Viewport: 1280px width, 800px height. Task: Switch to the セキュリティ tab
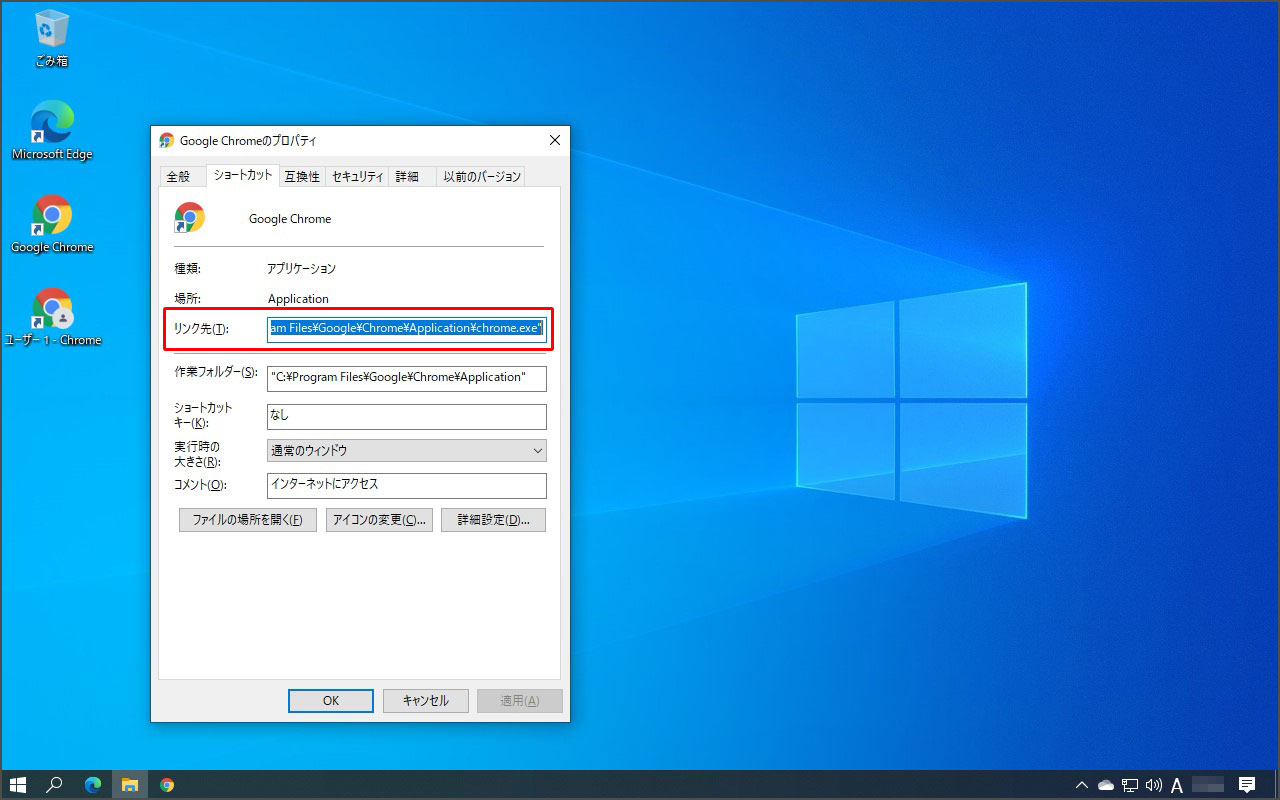point(358,176)
